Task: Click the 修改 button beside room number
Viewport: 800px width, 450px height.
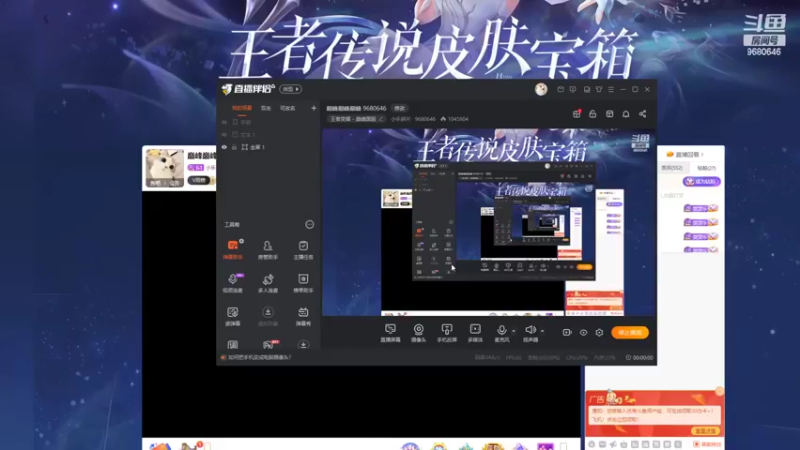Action: point(399,108)
